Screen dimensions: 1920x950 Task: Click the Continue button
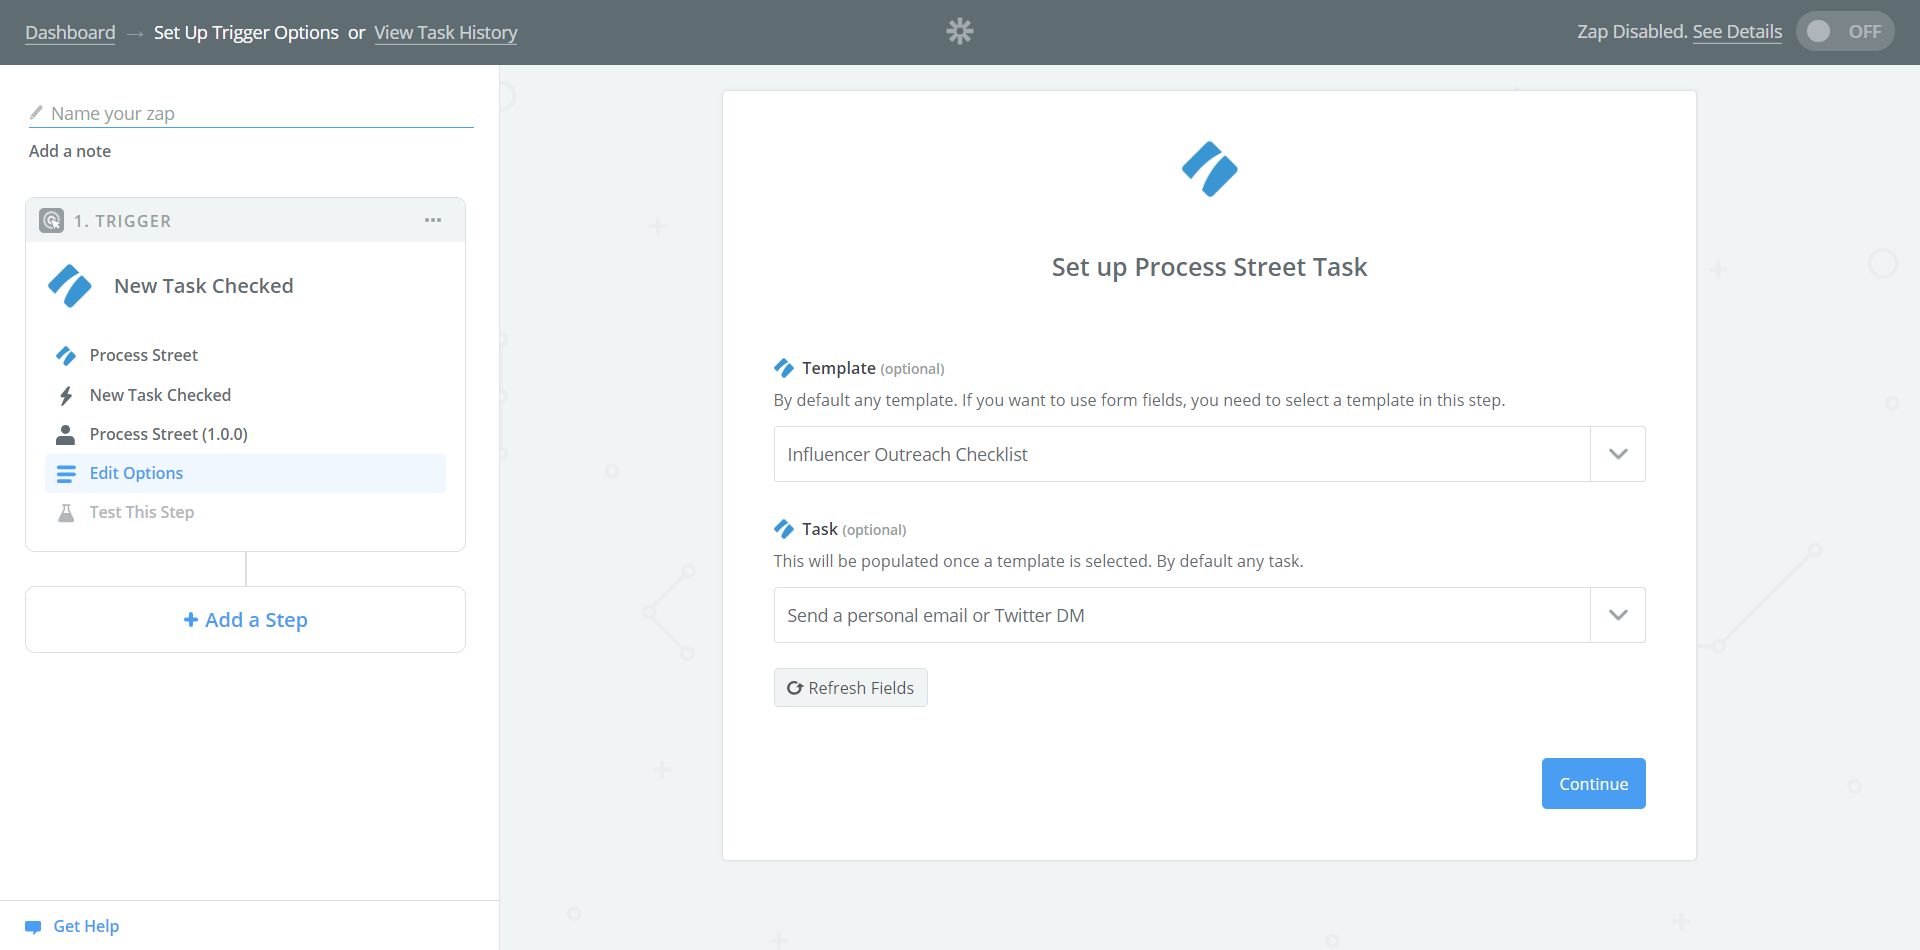click(1592, 783)
